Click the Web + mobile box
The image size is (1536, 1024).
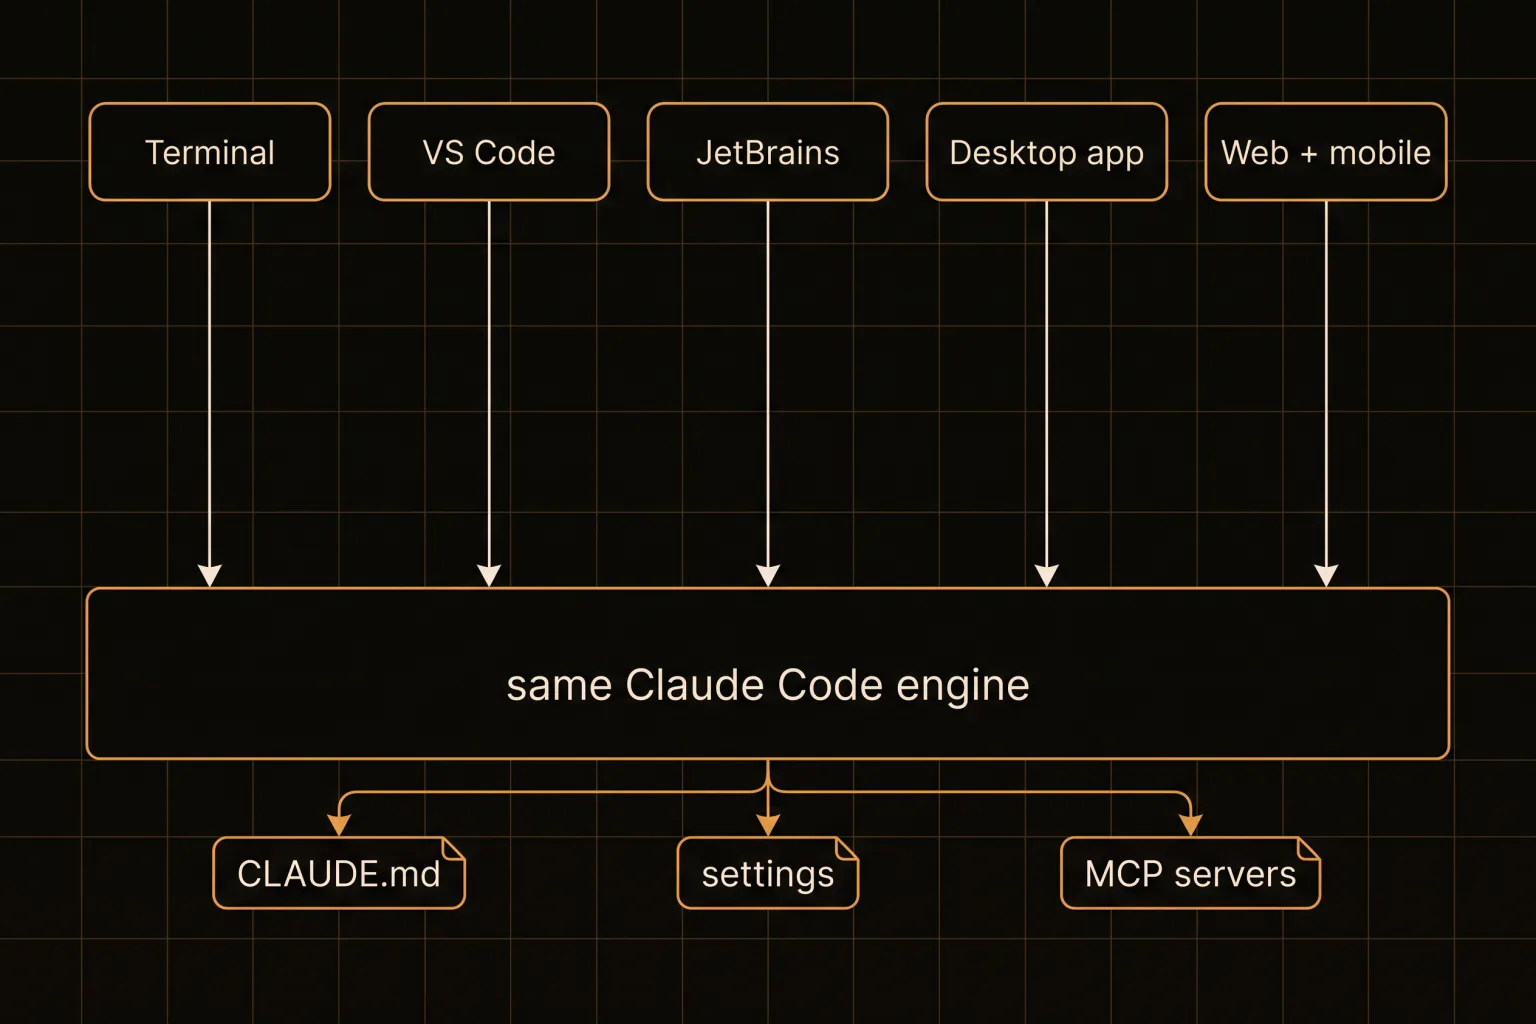tap(1326, 152)
